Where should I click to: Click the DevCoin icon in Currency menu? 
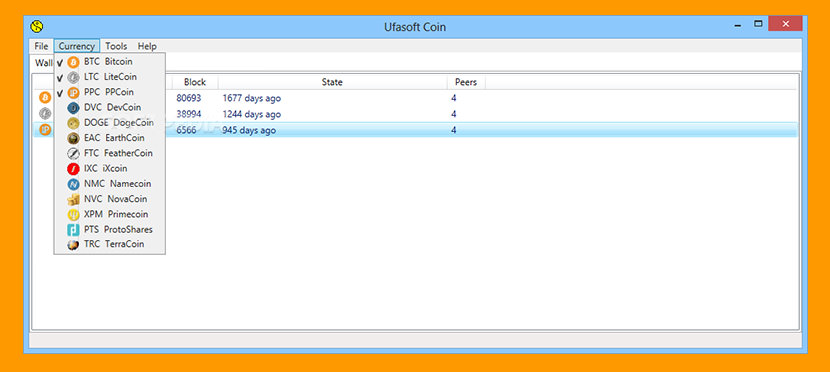(73, 107)
